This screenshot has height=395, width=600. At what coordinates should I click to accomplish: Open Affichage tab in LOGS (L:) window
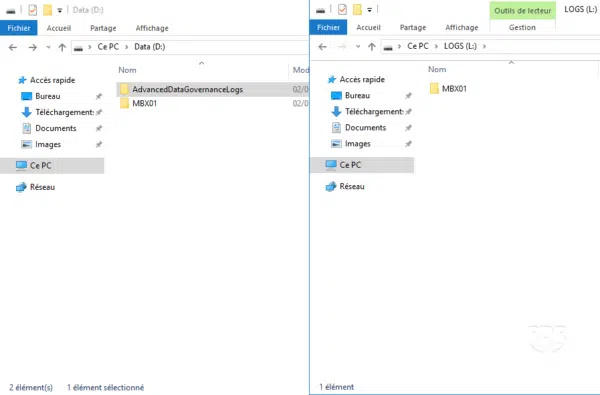pos(461,27)
